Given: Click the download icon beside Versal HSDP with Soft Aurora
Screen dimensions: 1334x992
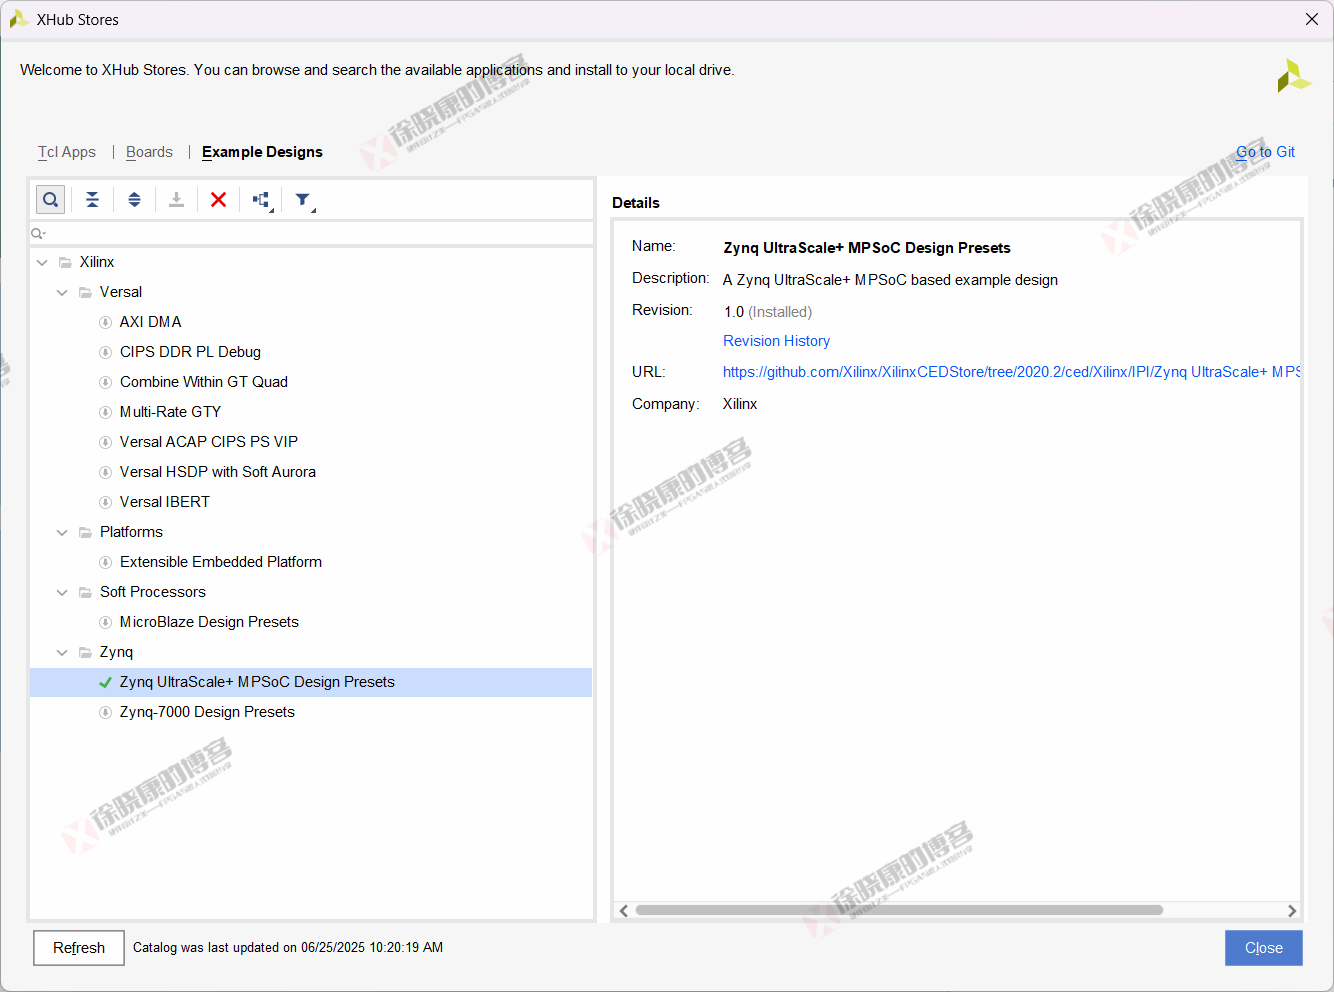Looking at the screenshot, I should (x=105, y=472).
